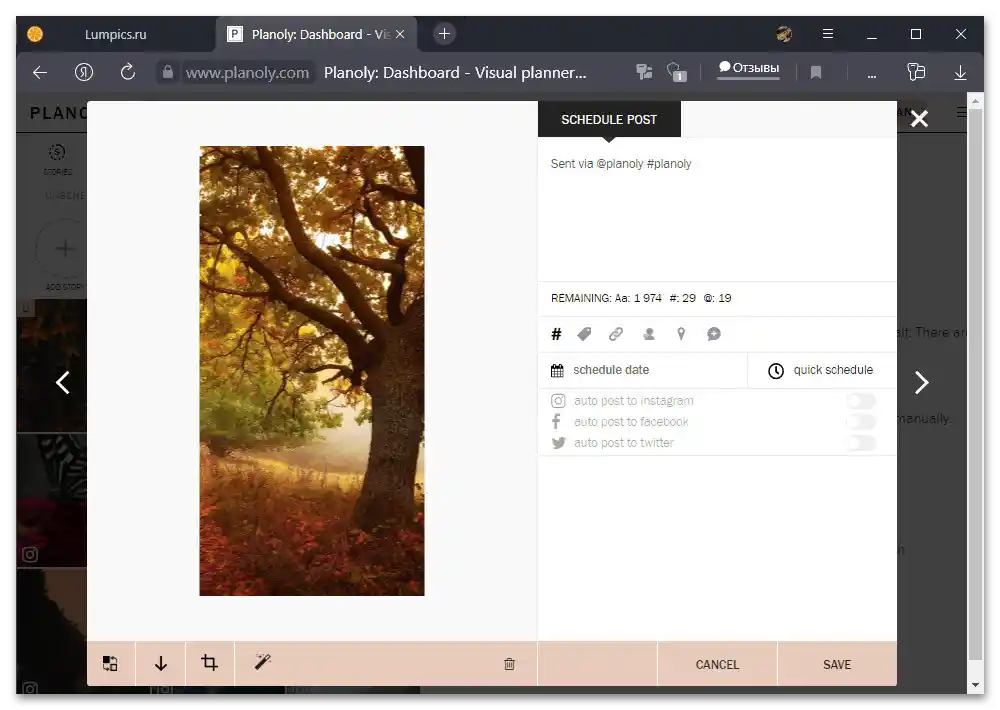Open the browser hamburger menu
The width and height of the screenshot is (1000, 710).
(828, 34)
